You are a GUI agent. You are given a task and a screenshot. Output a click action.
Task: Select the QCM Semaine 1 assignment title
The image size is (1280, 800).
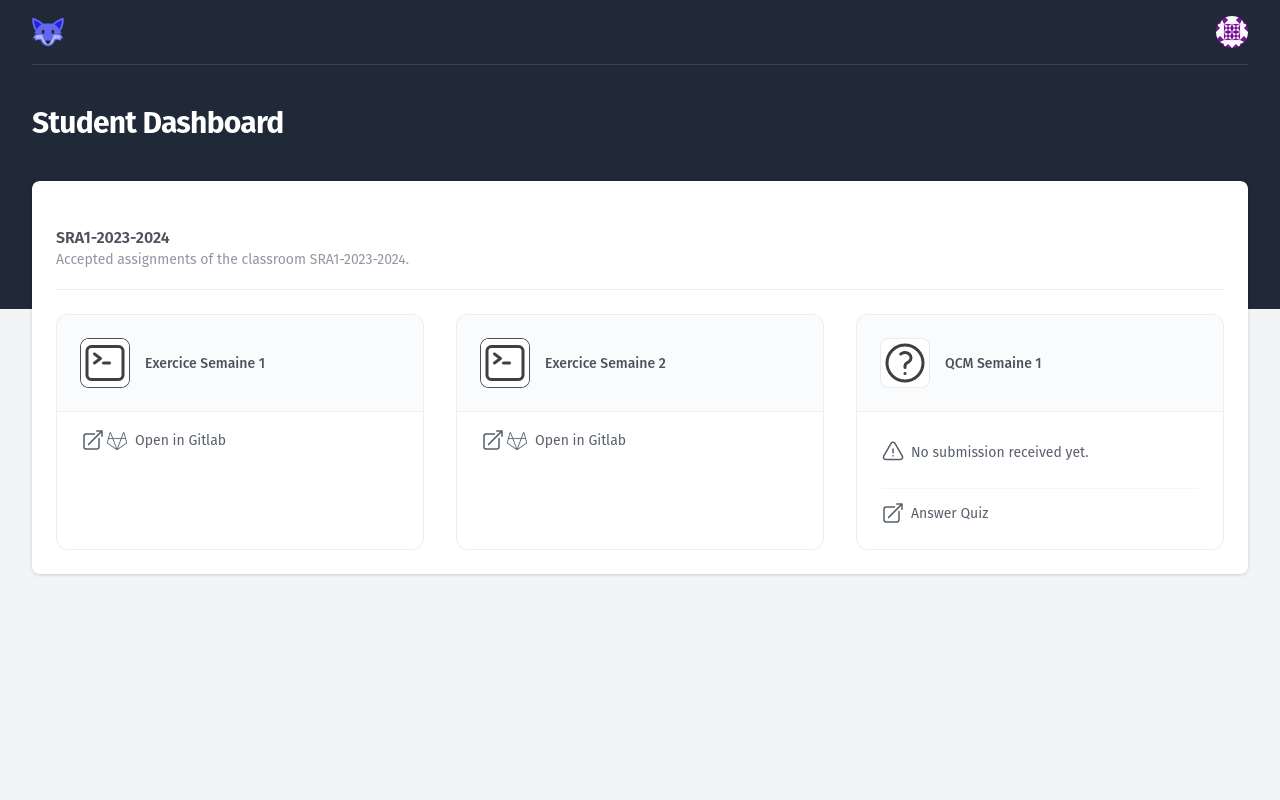click(x=993, y=363)
